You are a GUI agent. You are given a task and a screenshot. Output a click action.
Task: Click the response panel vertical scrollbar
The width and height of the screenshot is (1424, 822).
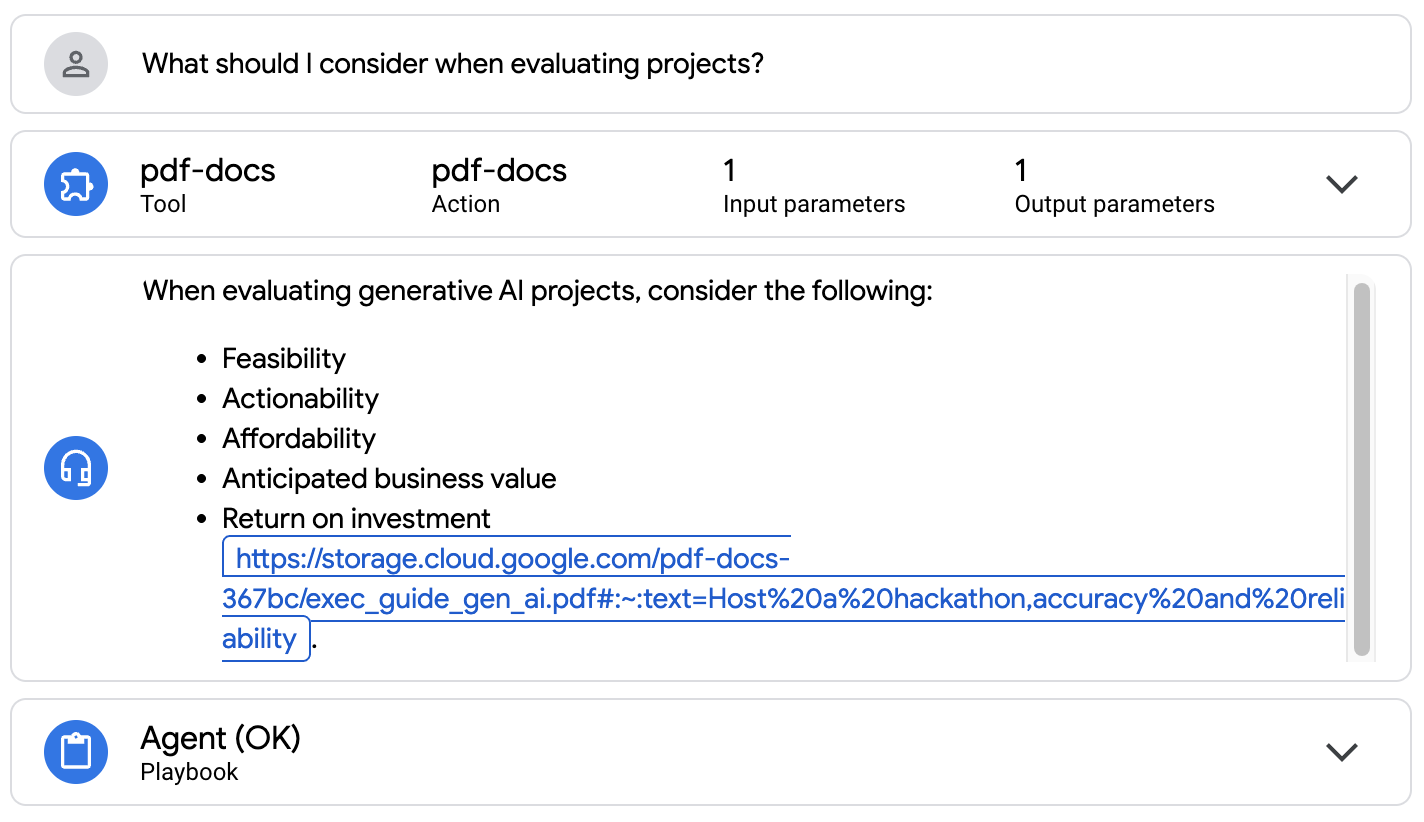(1361, 468)
